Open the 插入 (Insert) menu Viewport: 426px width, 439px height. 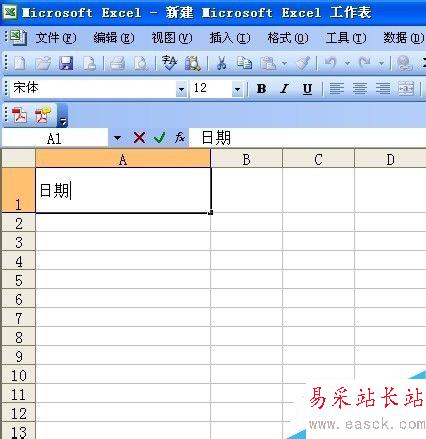pos(230,38)
